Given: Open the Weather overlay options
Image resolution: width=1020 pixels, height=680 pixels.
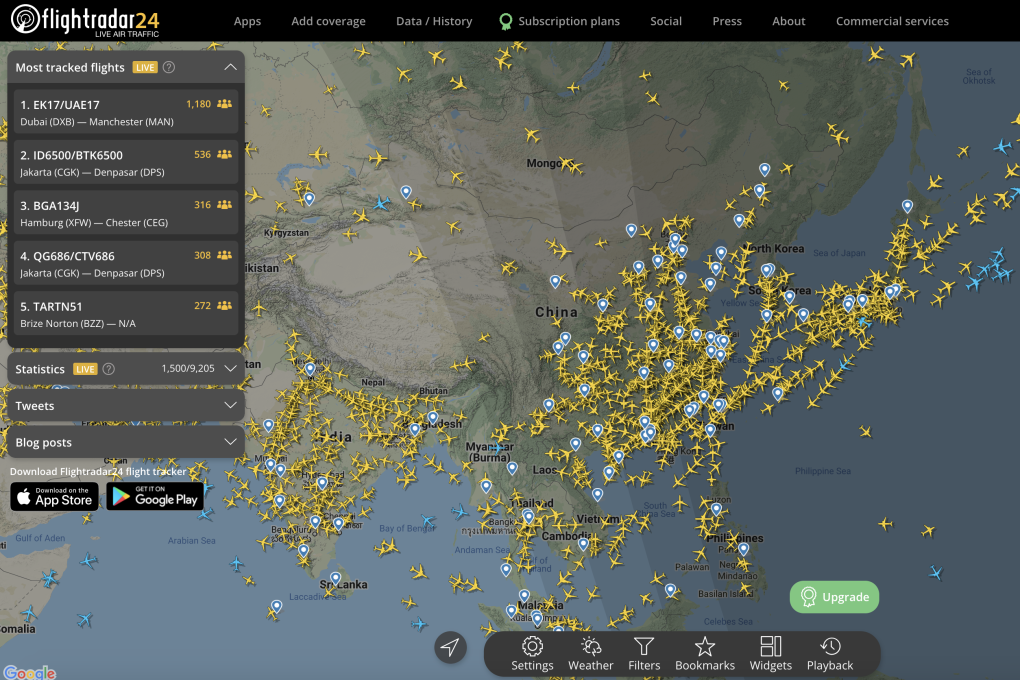Looking at the screenshot, I should 590,654.
